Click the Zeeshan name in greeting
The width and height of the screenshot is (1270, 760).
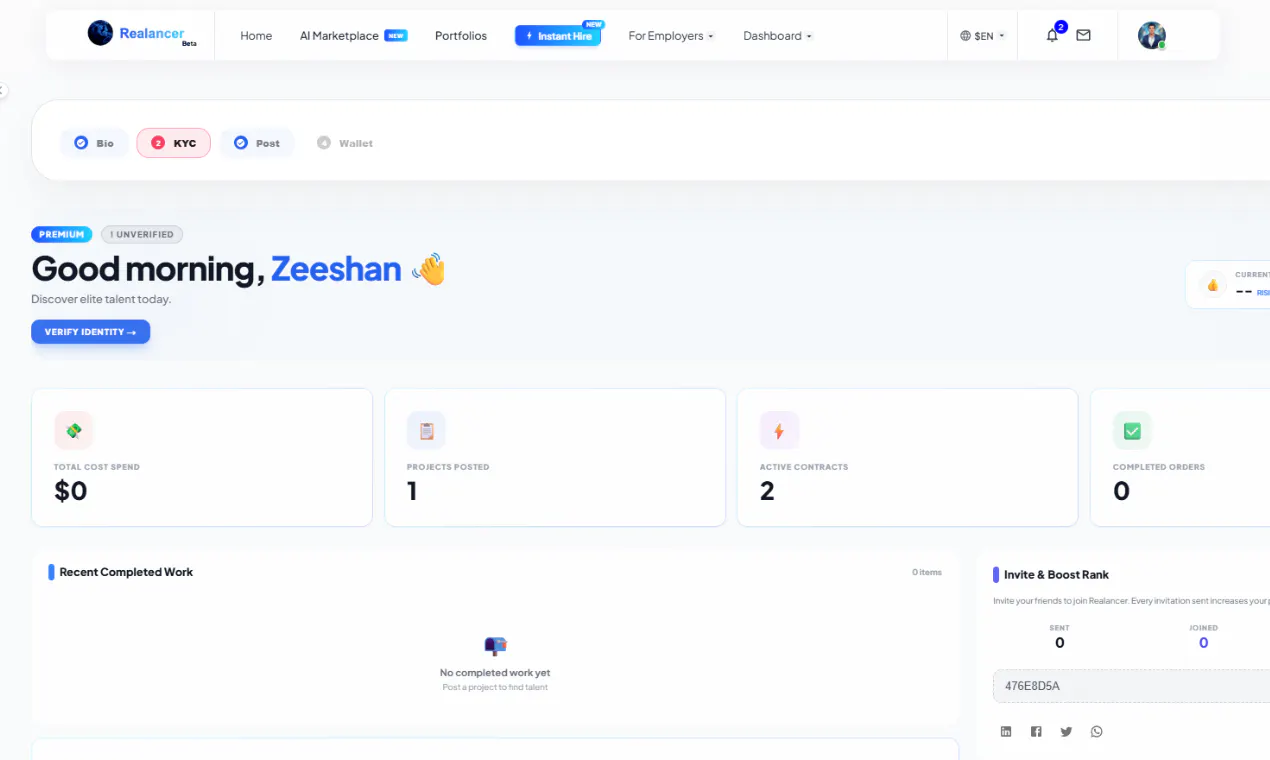[336, 269]
